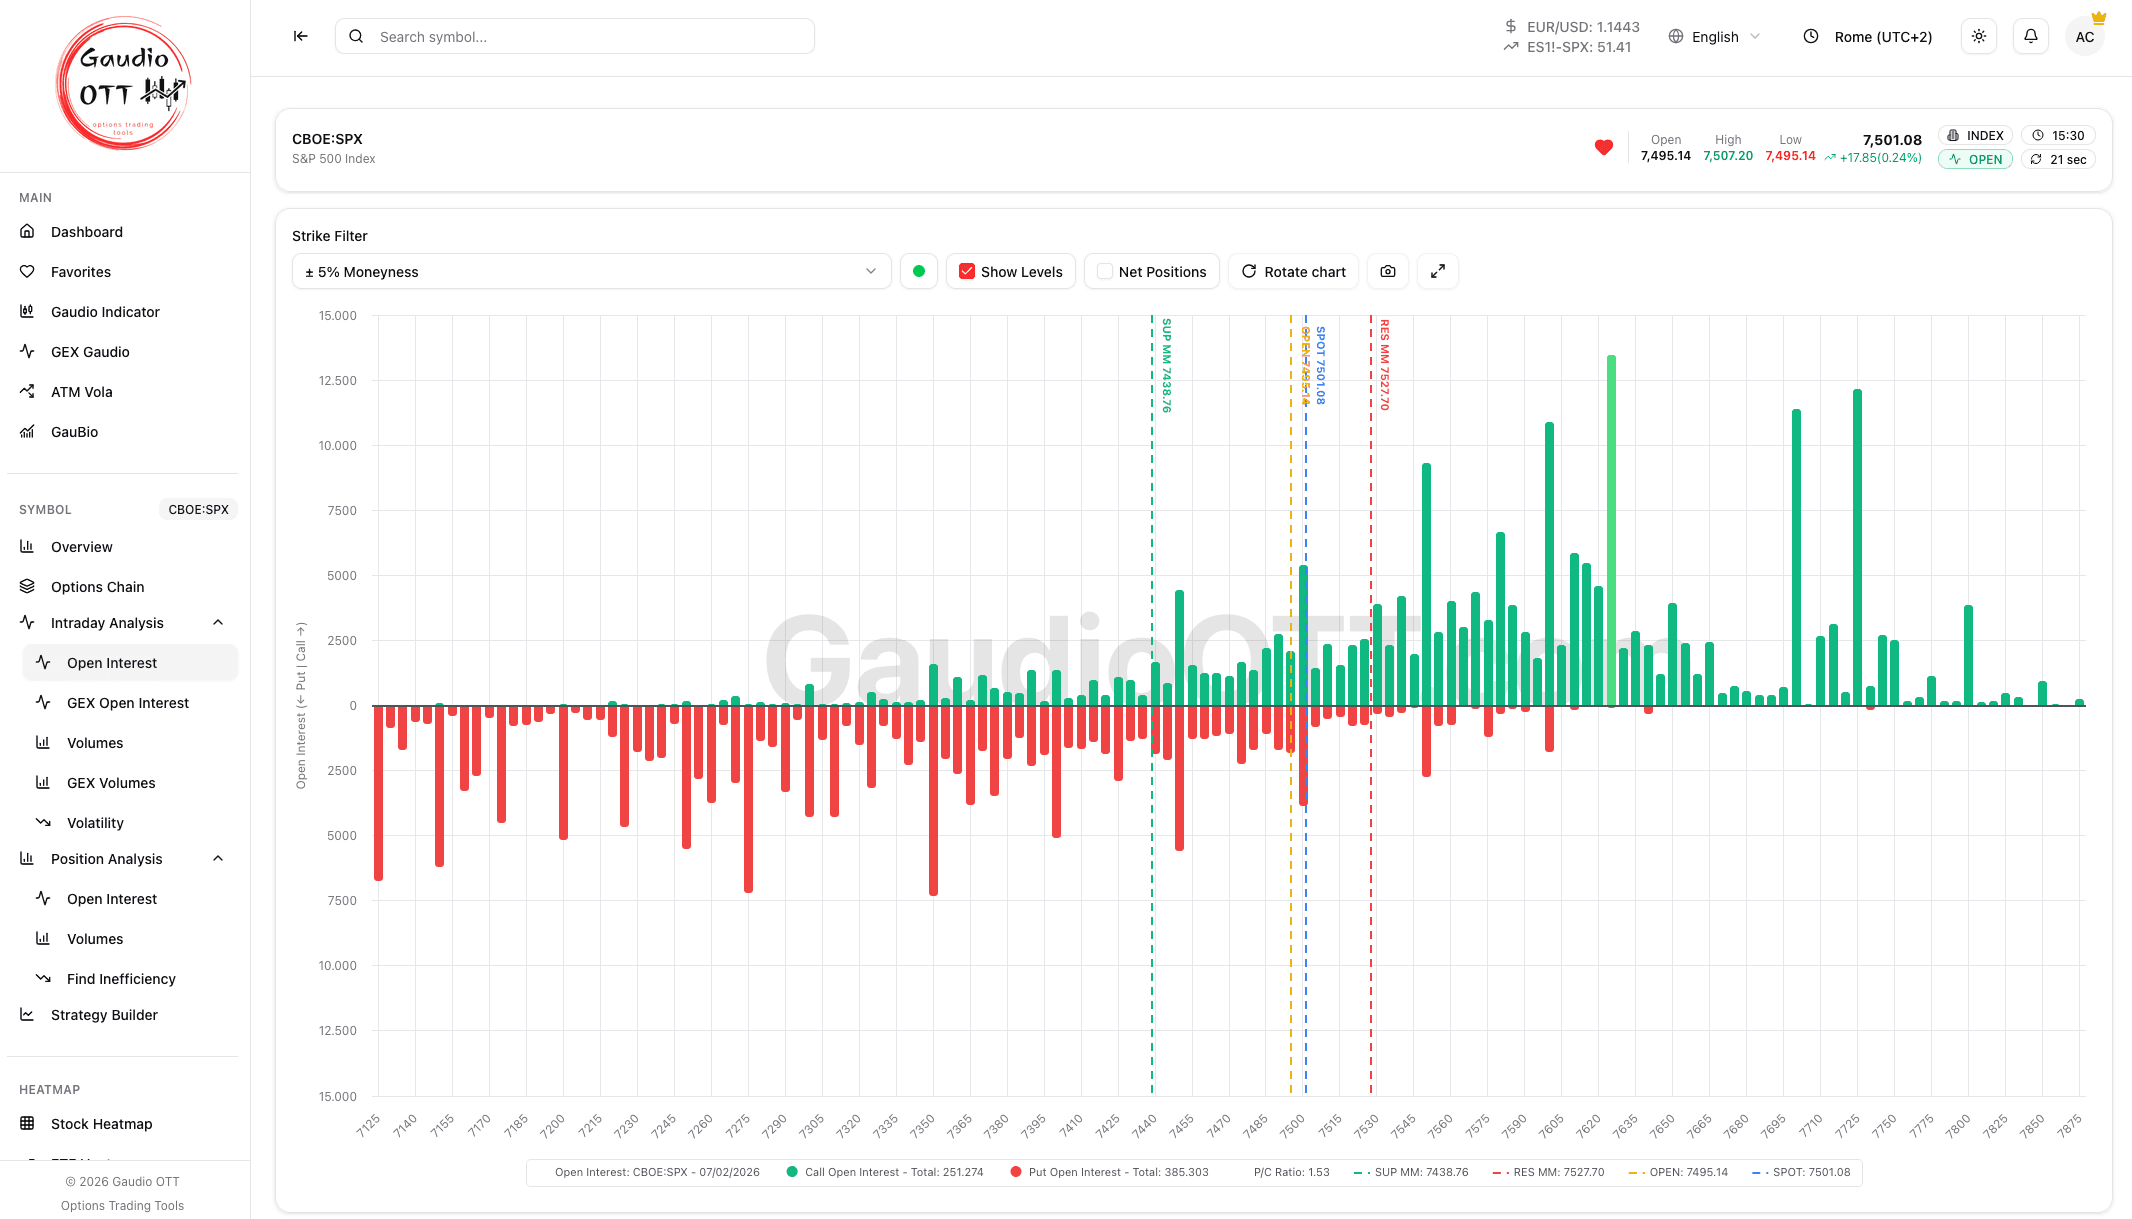Expand chart to fullscreen icon
Viewport: 2132px width, 1219px height.
click(1437, 271)
